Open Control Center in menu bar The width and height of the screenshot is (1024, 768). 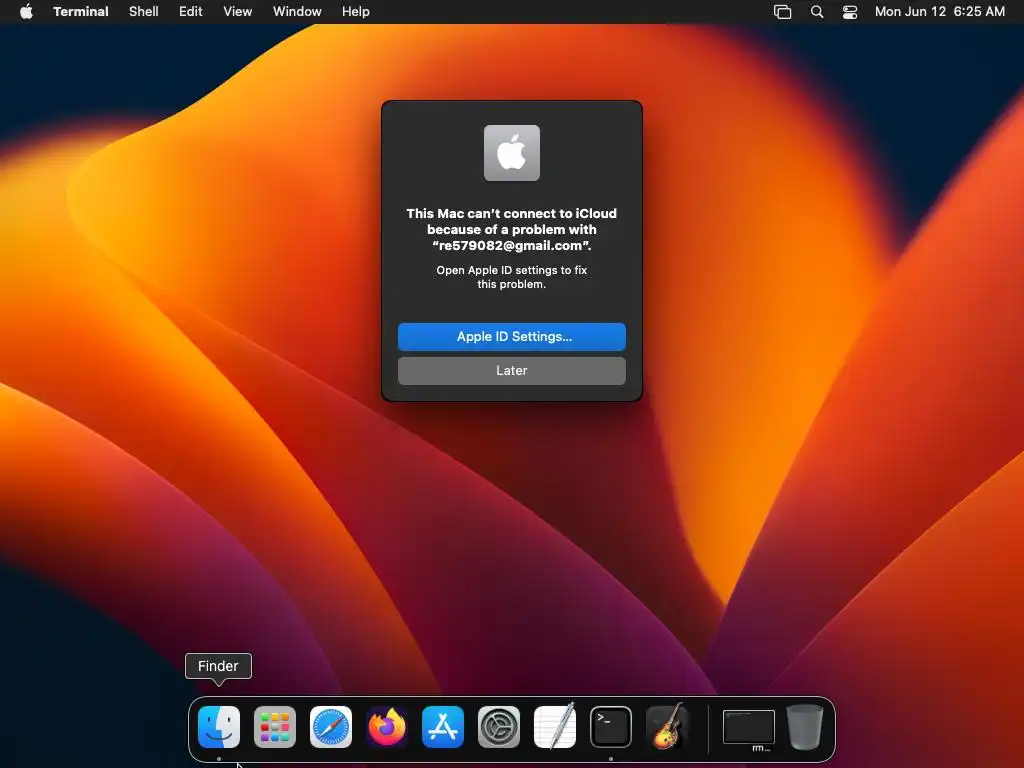pos(850,12)
